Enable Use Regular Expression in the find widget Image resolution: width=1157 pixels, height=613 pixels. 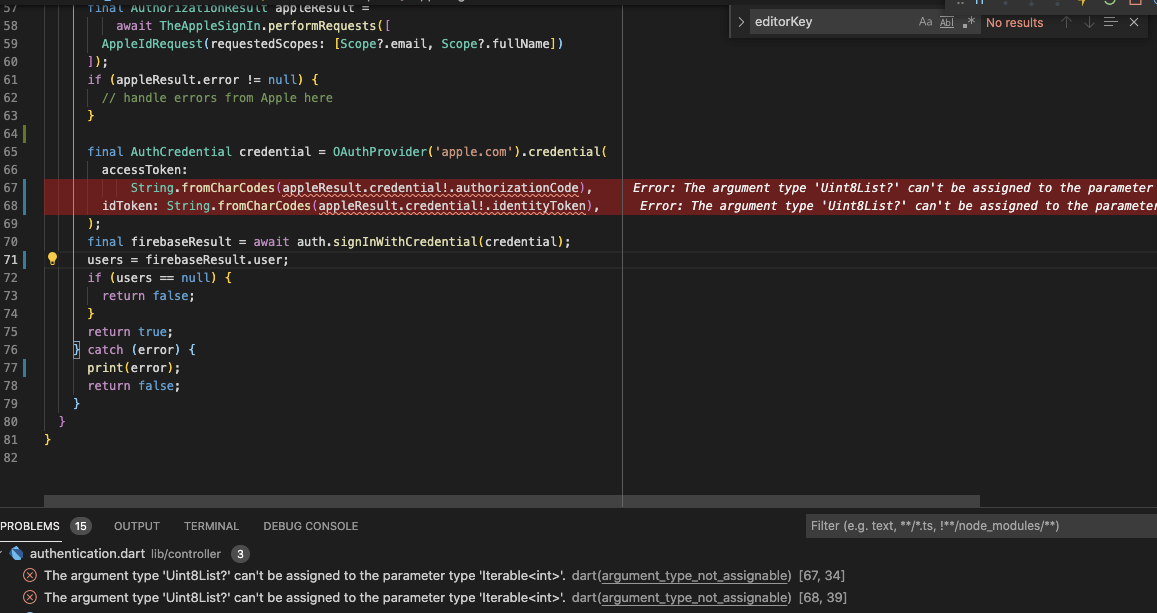point(967,21)
